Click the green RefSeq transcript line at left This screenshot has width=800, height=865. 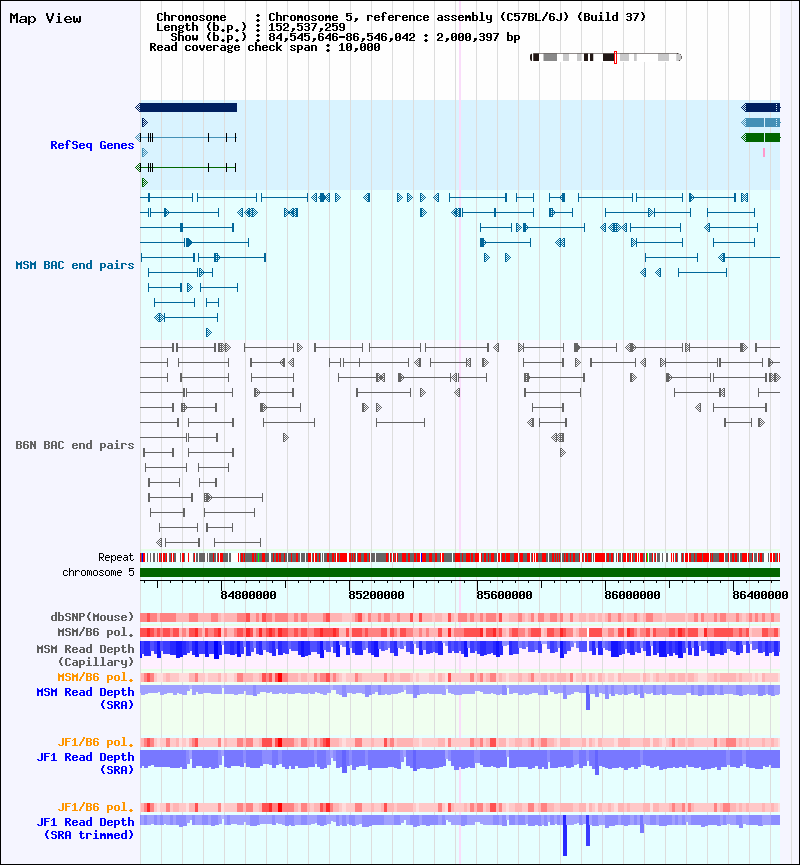click(186, 167)
